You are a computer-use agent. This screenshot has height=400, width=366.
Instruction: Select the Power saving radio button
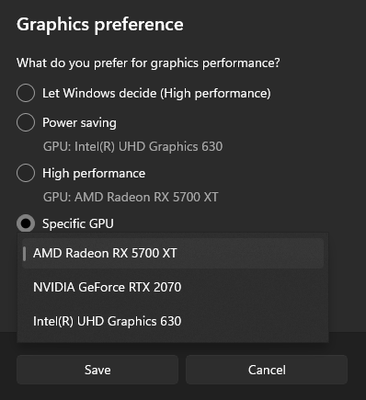(x=26, y=122)
